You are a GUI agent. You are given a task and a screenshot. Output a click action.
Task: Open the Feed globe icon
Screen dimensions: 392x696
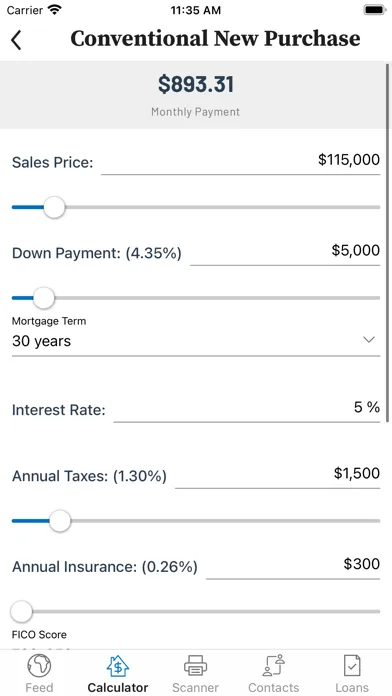point(39,666)
